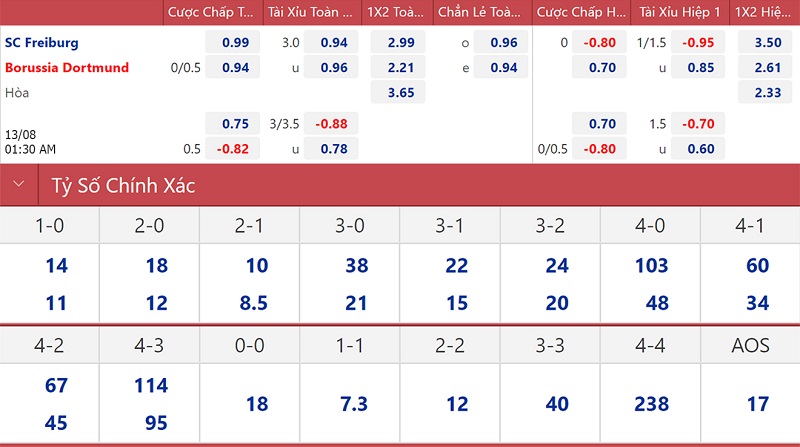Bet on correct score 1-1 at 7.3
The image size is (800, 447).
[354, 404]
